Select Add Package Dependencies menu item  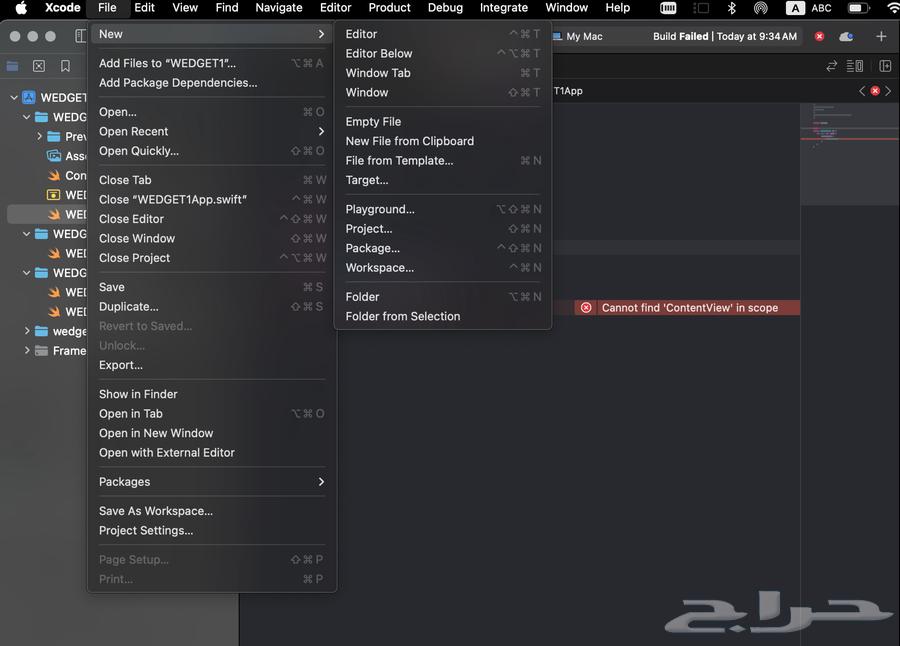(178, 83)
